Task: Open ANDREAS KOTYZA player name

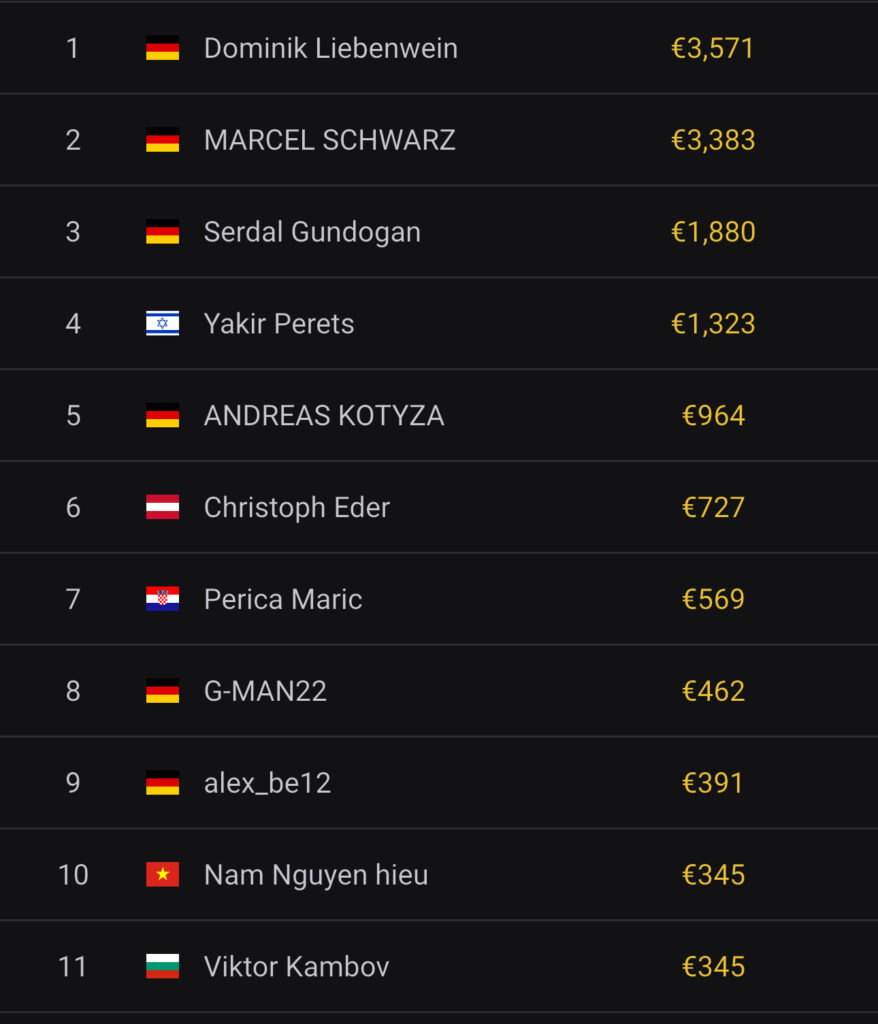Action: pyautogui.click(x=323, y=416)
